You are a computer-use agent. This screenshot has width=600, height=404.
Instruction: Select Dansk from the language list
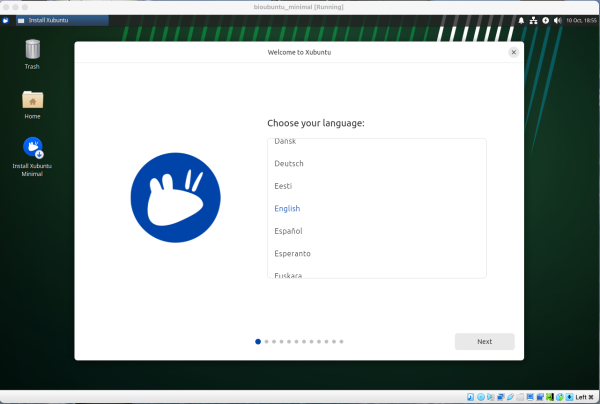point(285,142)
